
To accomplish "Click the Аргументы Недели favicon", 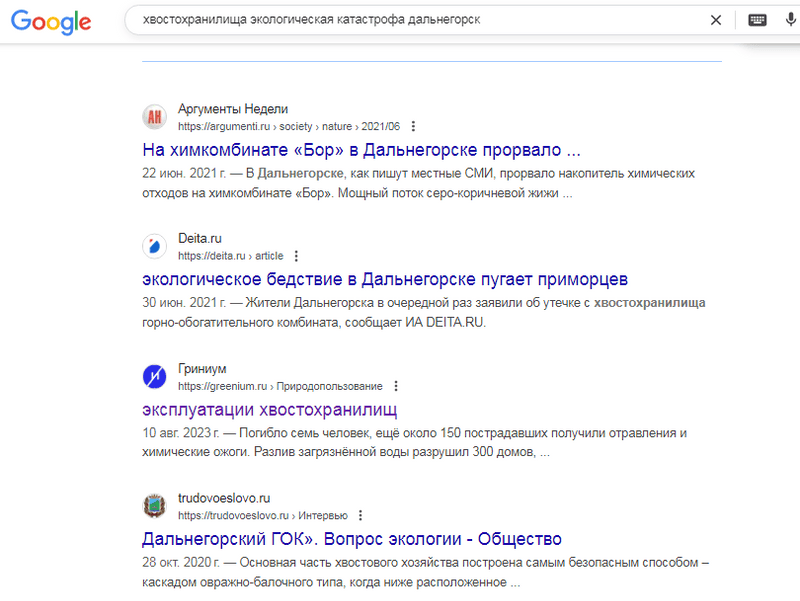I will click(154, 117).
